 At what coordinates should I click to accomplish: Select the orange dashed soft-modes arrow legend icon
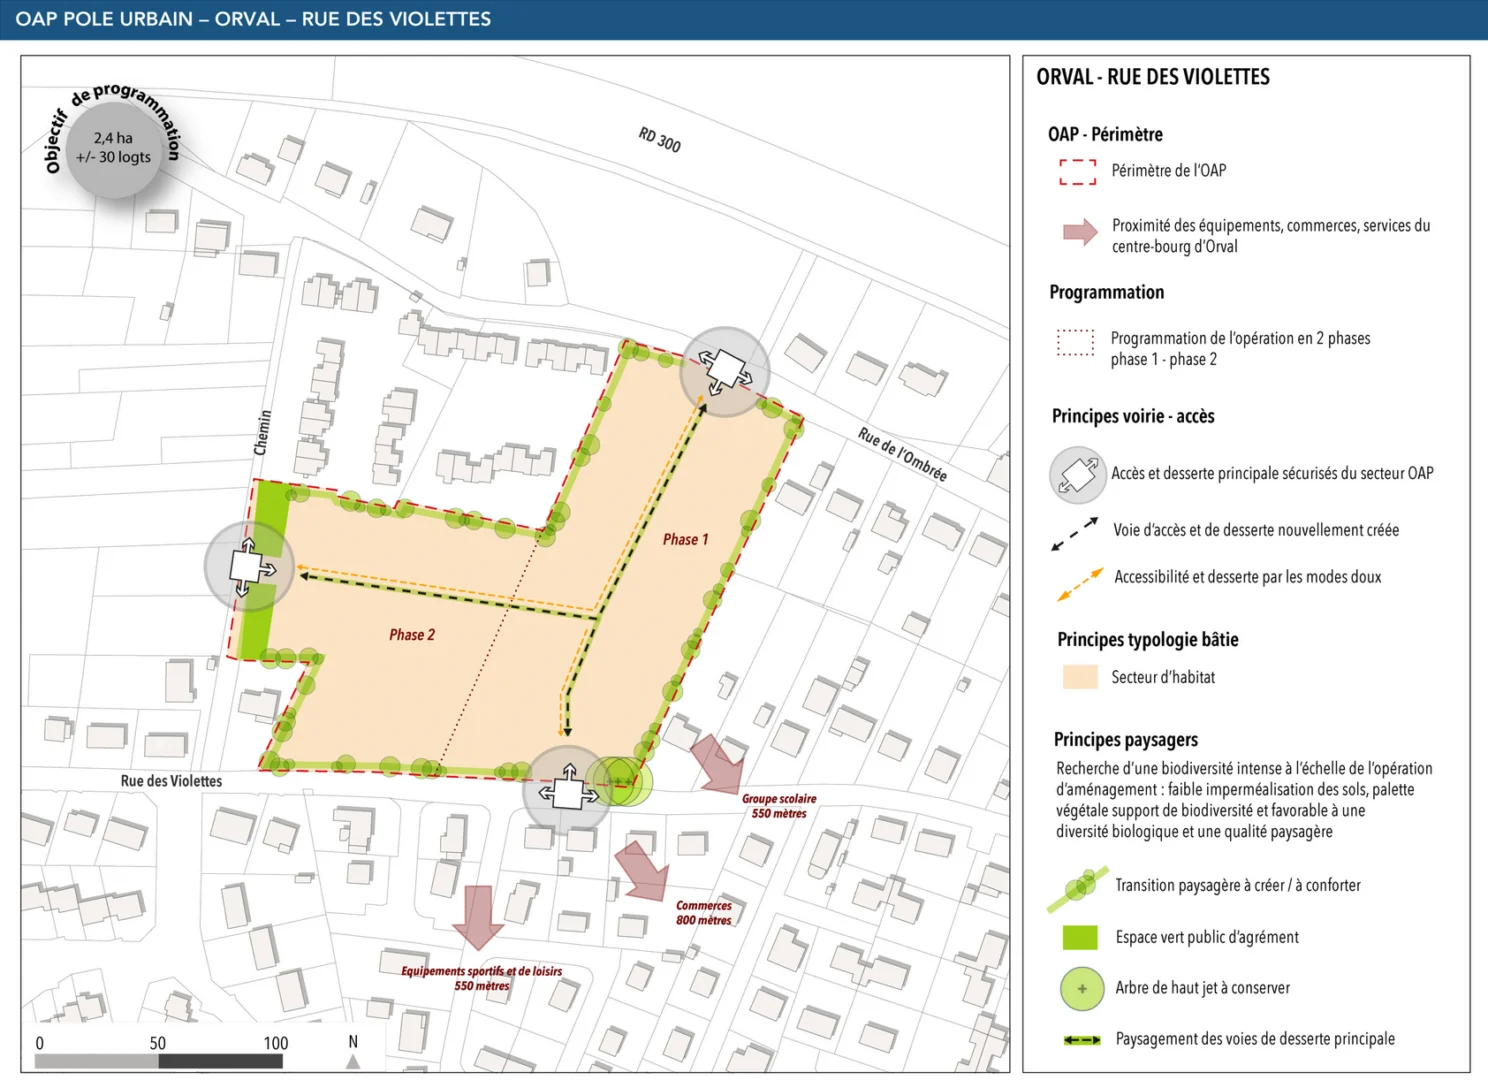pyautogui.click(x=1080, y=584)
